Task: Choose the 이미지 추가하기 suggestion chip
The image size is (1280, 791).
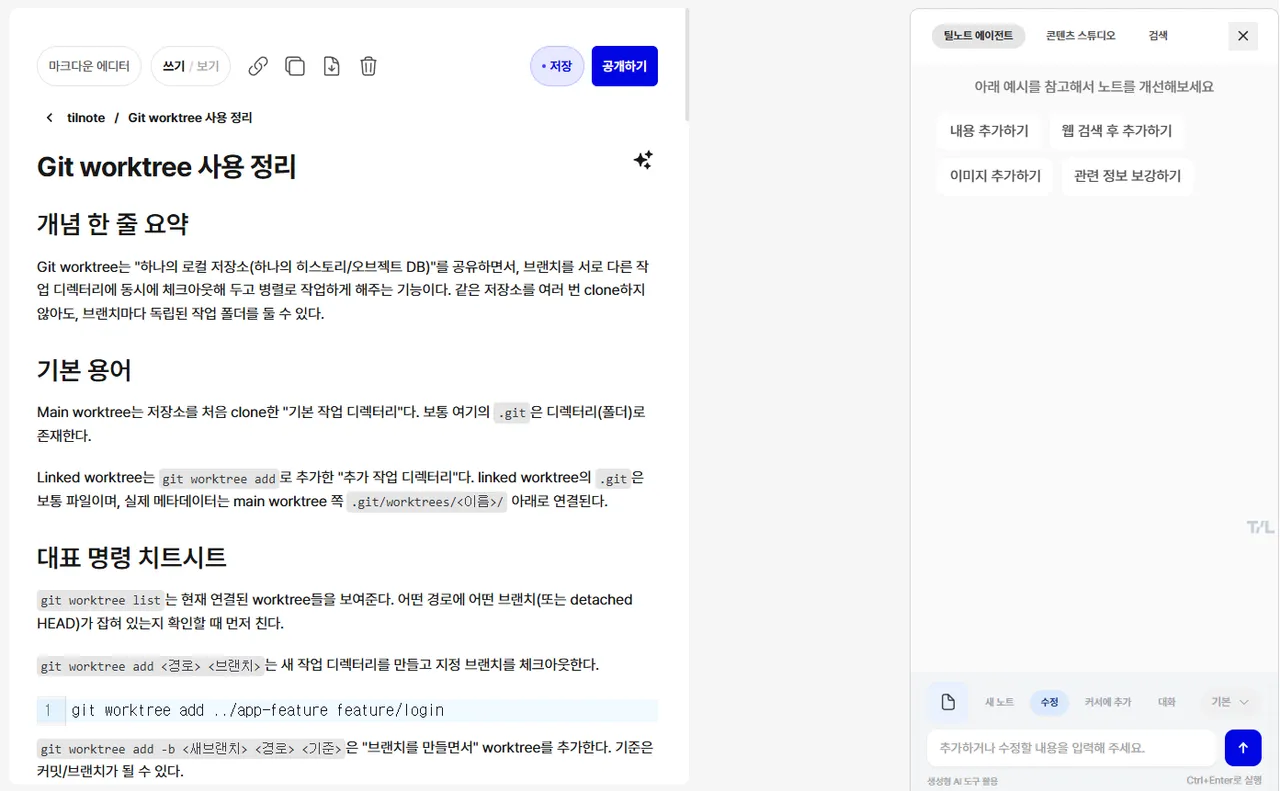Action: tap(995, 176)
